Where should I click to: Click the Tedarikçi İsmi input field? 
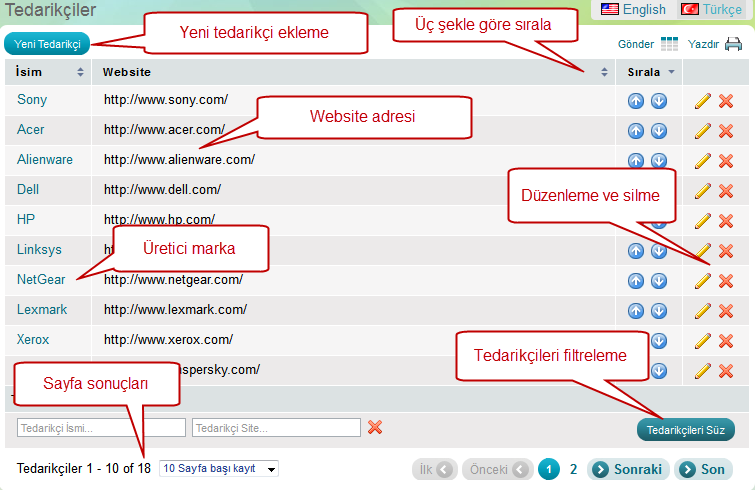click(101, 427)
